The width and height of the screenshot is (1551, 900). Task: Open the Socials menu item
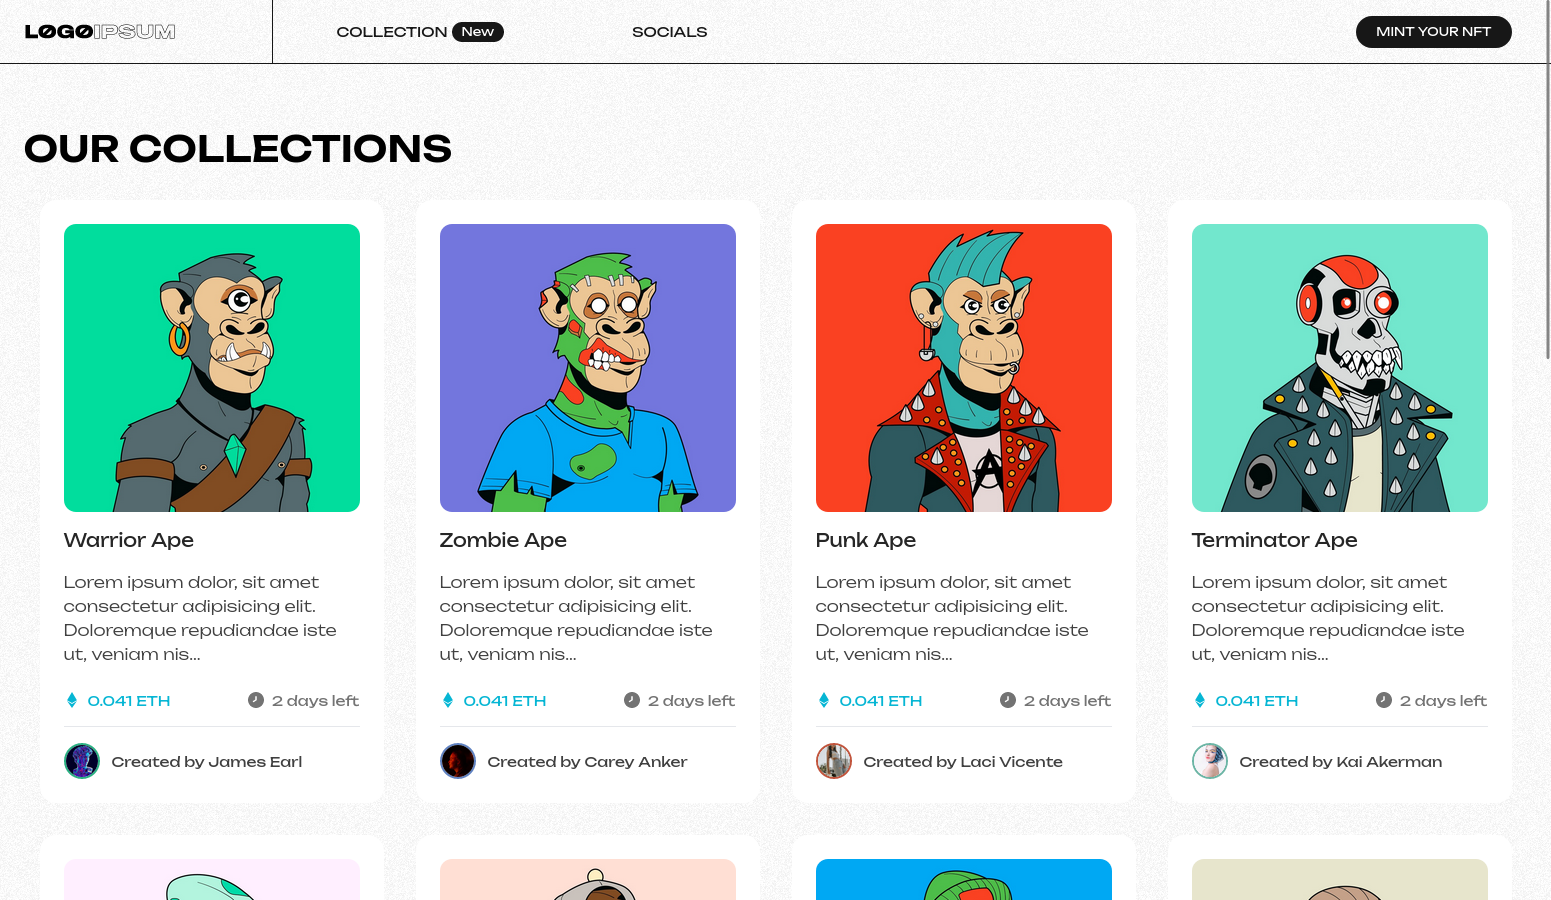tap(669, 32)
